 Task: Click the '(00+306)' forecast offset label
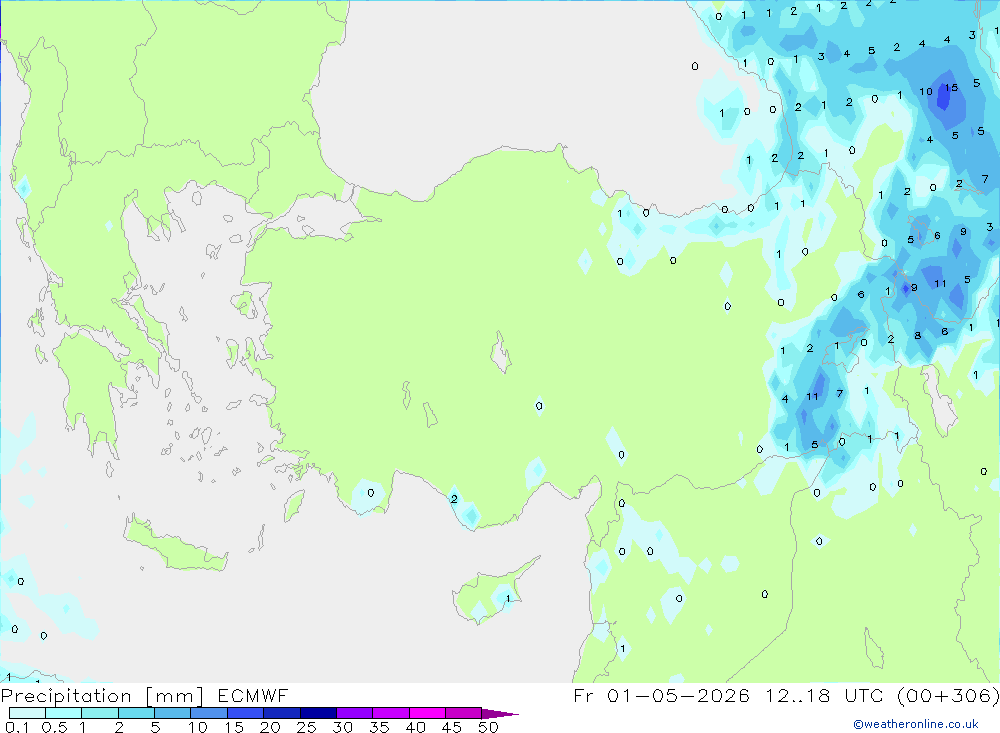(x=948, y=695)
